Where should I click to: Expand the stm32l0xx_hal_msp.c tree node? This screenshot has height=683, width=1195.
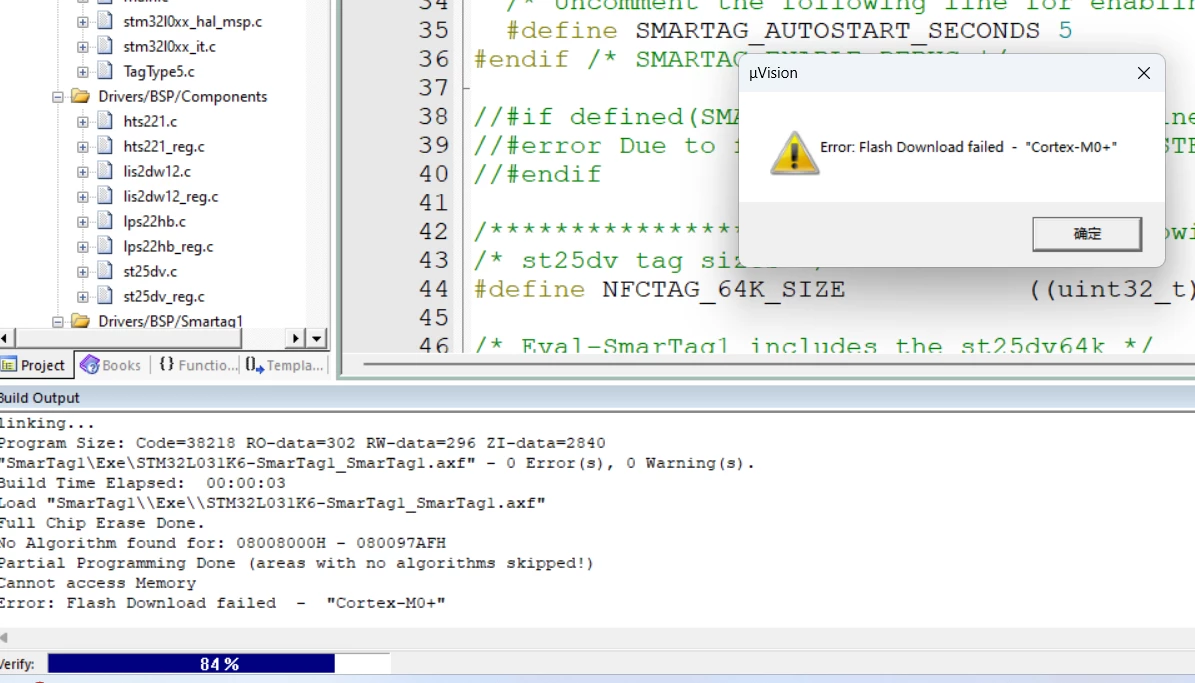click(x=82, y=22)
